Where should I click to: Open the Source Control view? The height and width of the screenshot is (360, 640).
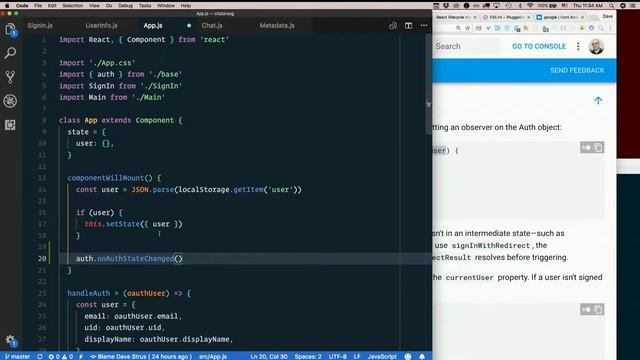10,77
